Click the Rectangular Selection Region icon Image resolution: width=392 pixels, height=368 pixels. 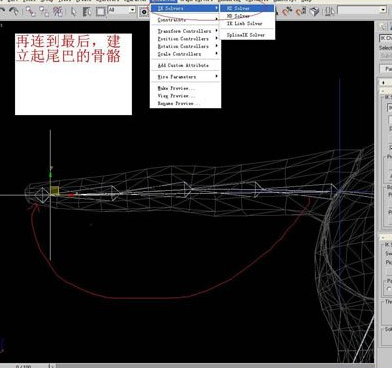click(x=100, y=12)
